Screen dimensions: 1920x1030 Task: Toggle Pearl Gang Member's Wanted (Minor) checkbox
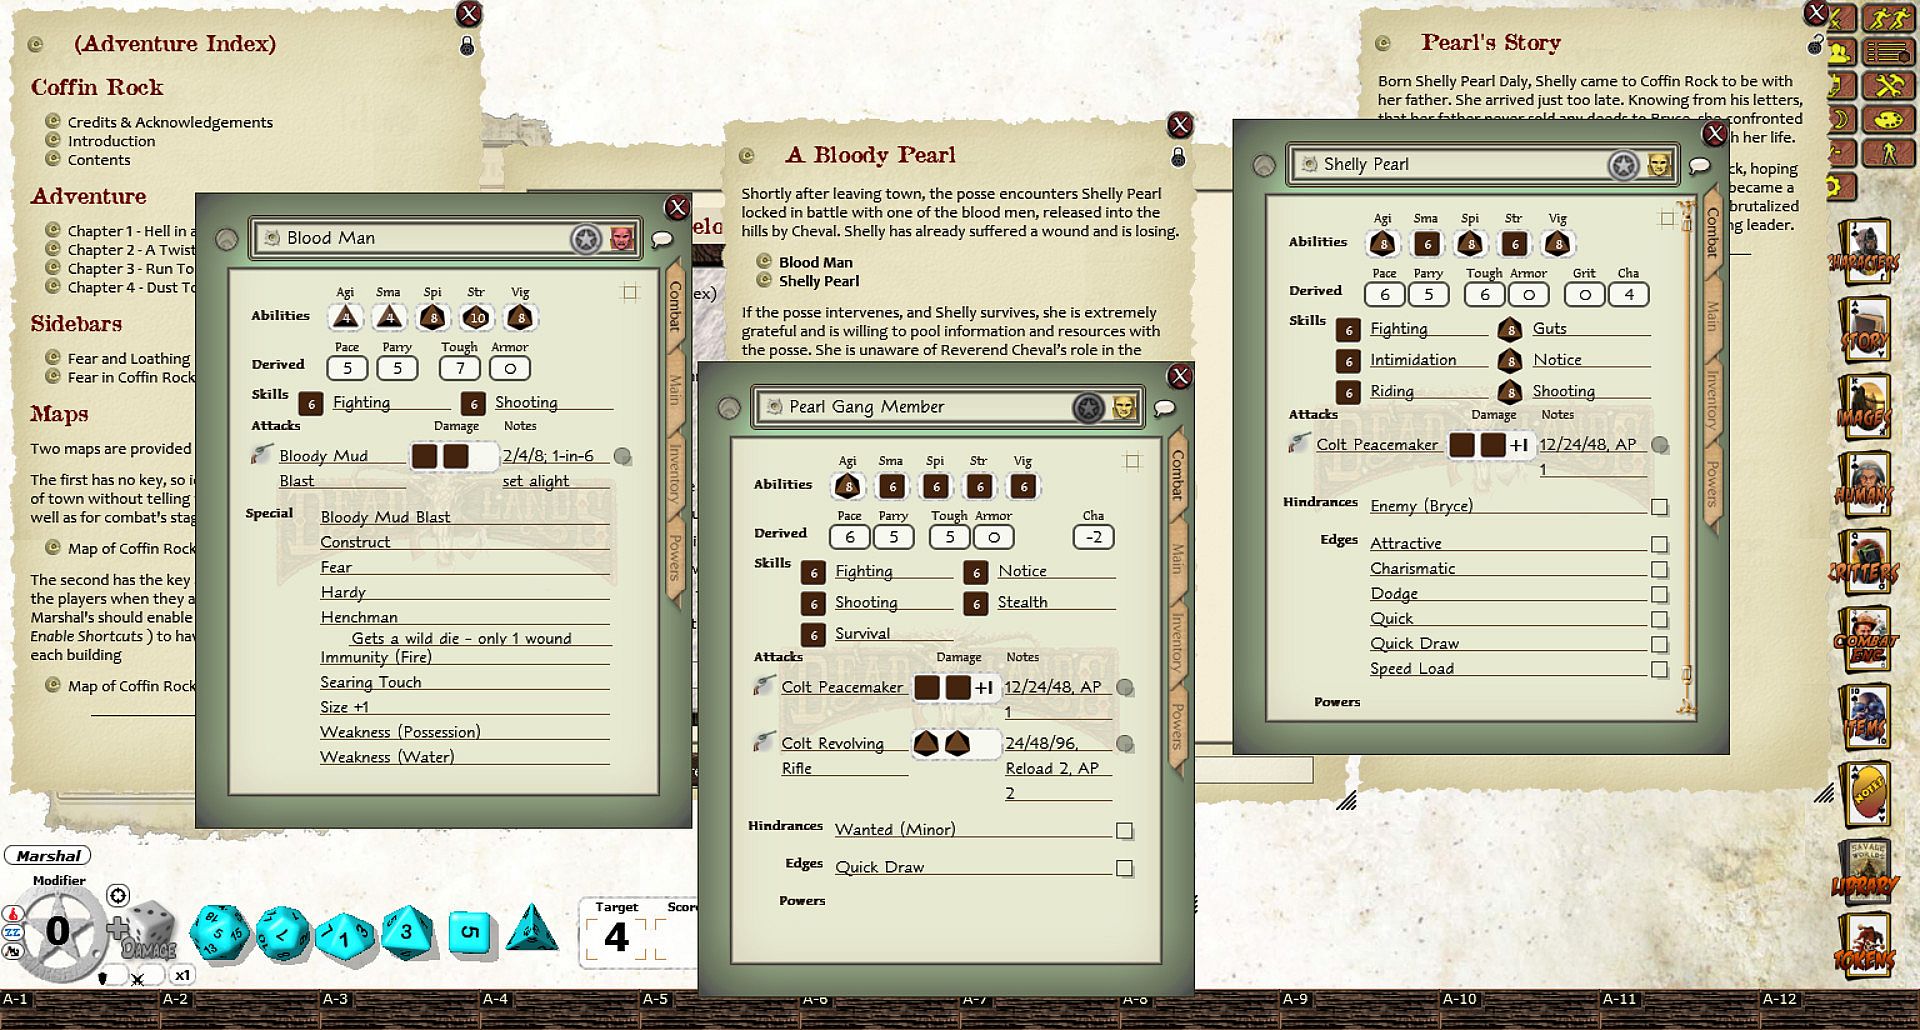tap(1125, 831)
